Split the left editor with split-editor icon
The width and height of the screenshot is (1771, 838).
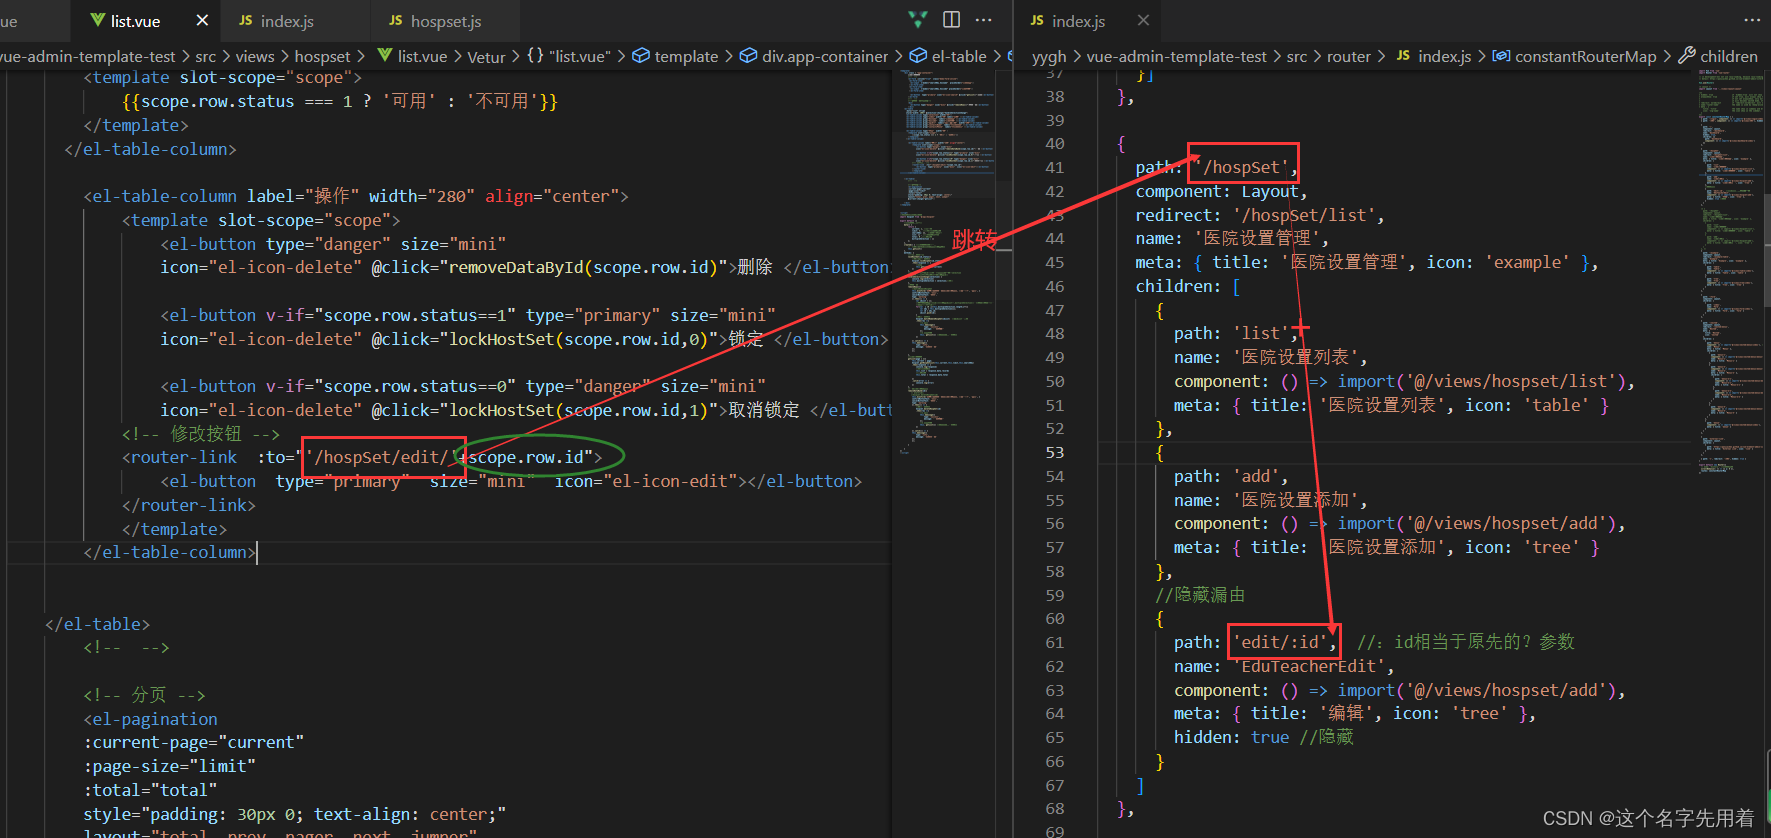coord(952,19)
